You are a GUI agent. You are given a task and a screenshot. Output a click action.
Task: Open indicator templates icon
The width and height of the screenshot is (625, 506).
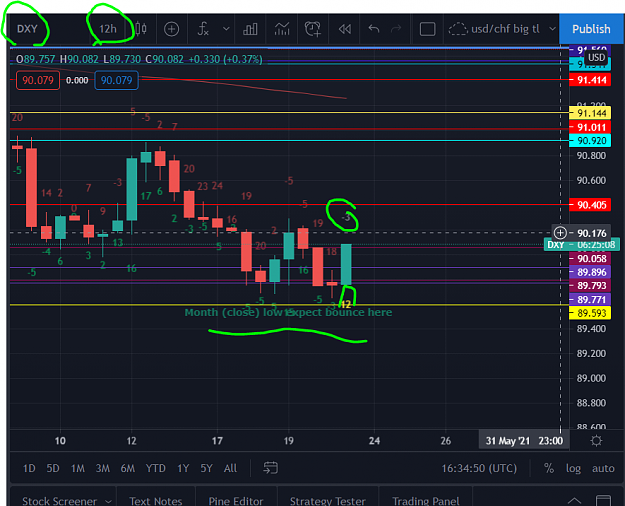282,29
